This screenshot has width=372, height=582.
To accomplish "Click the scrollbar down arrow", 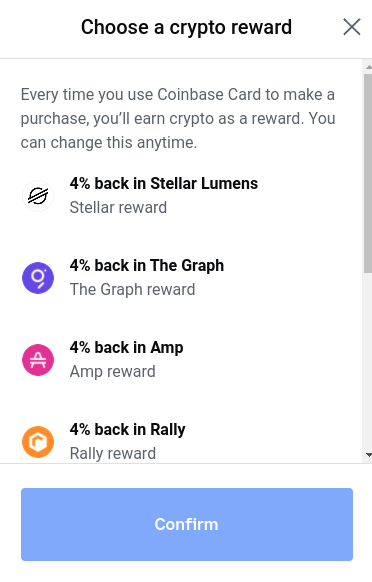I will click(368, 455).
